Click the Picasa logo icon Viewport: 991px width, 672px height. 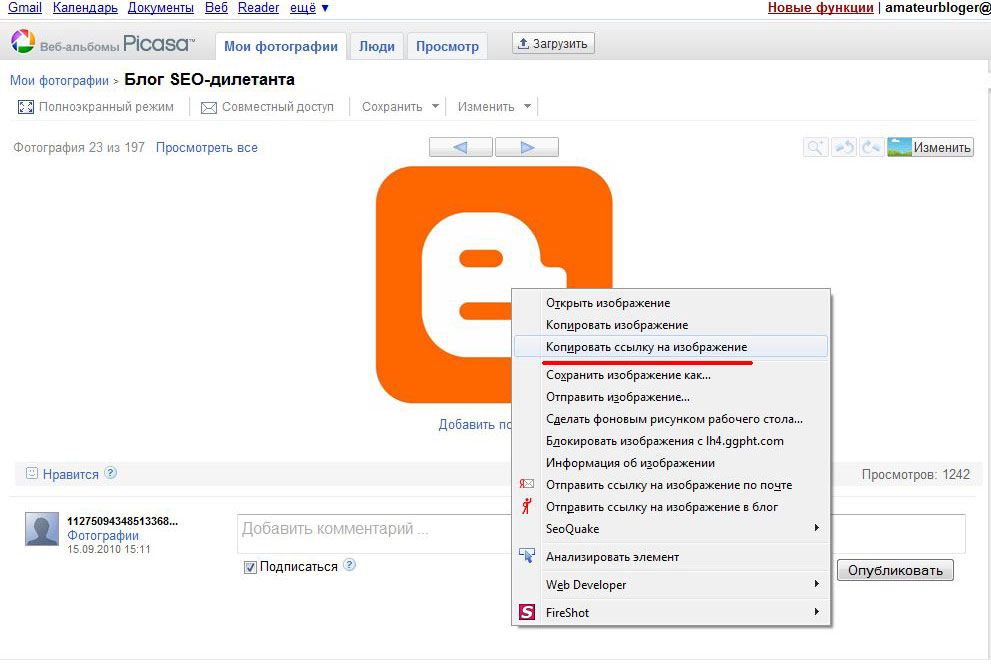click(x=23, y=42)
